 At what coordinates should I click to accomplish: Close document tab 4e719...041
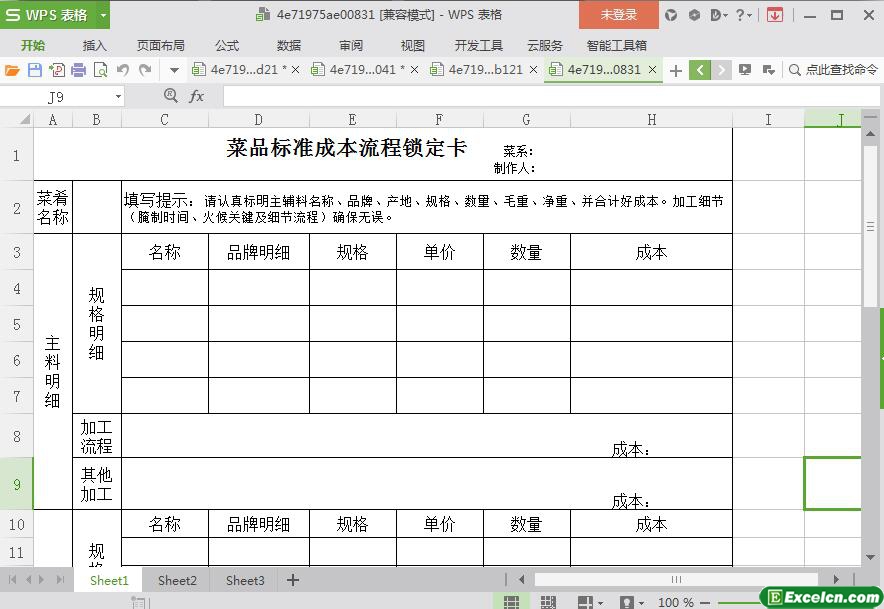point(414,70)
